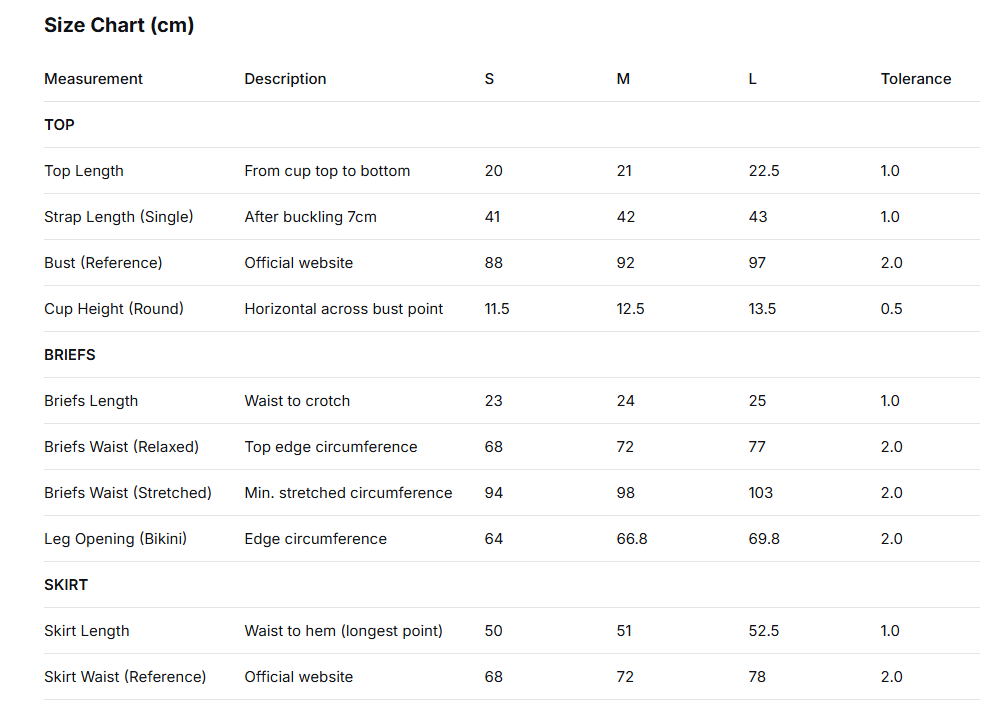Screen dimensions: 997x722
Task: Select the L size column header
Action: (752, 79)
